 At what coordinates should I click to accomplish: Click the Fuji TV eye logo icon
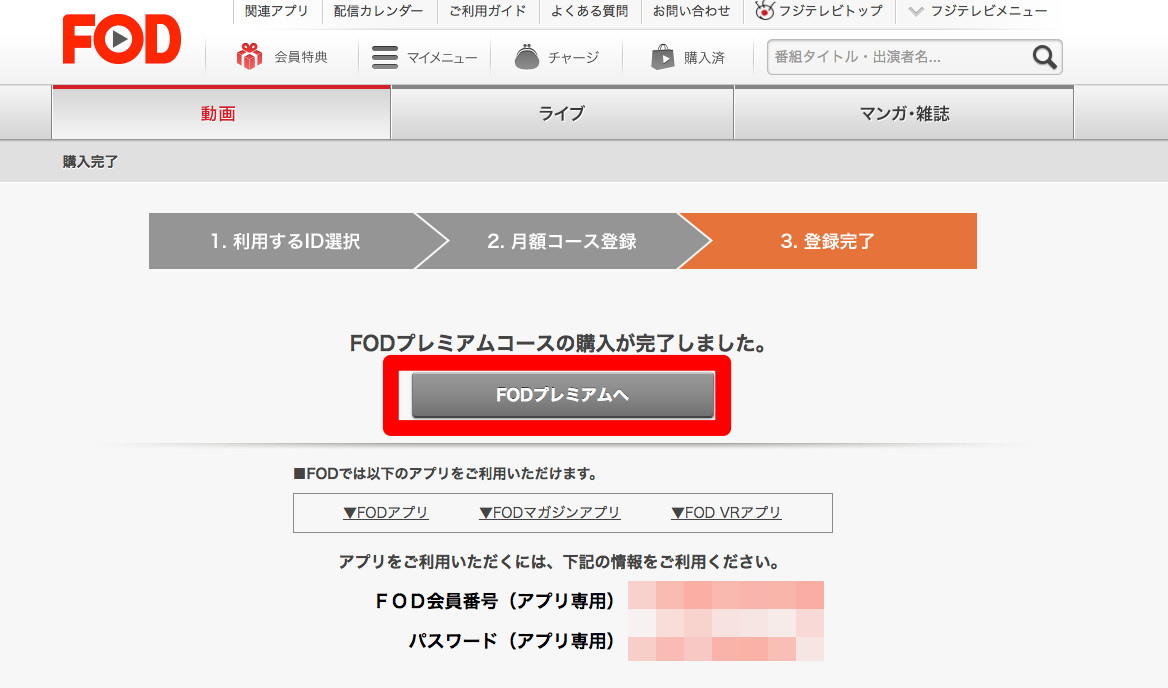pos(764,10)
